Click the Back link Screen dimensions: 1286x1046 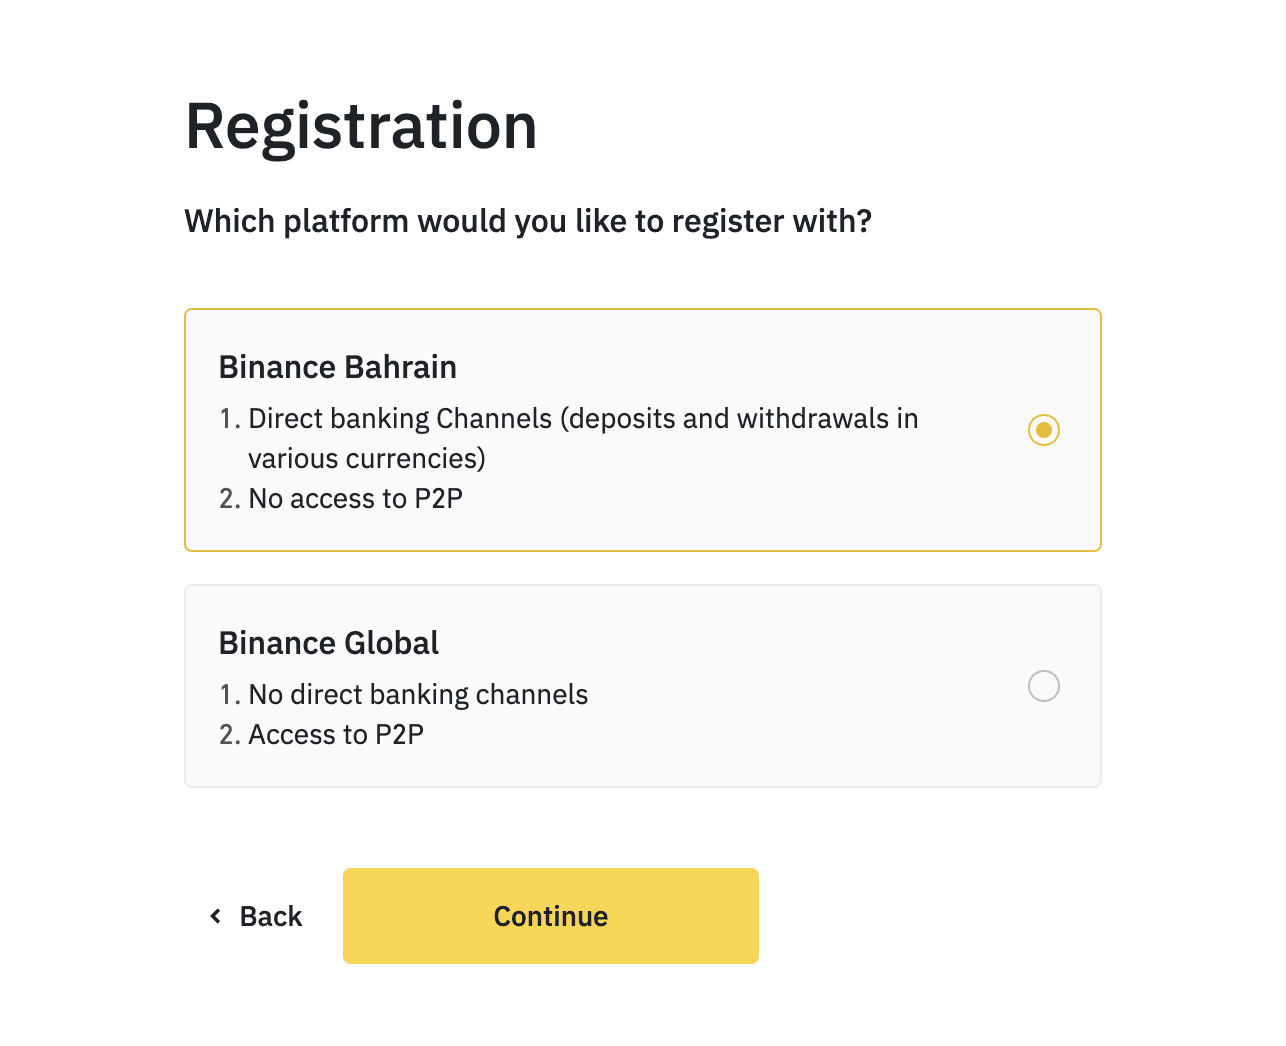[270, 915]
